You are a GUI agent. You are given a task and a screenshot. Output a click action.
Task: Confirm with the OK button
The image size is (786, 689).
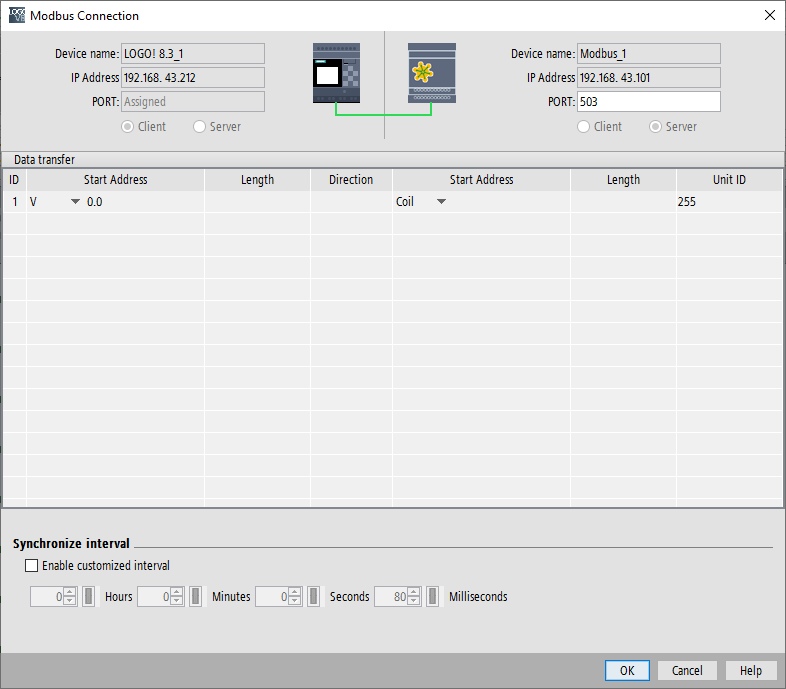click(627, 670)
